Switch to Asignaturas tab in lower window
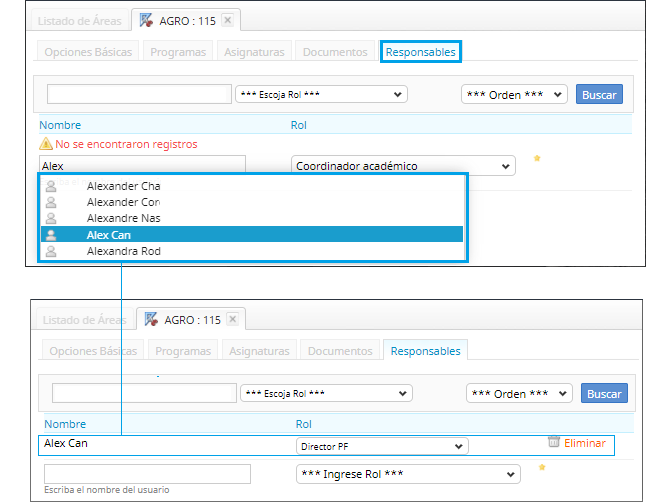Image resolution: width=646 pixels, height=503 pixels. (x=259, y=351)
